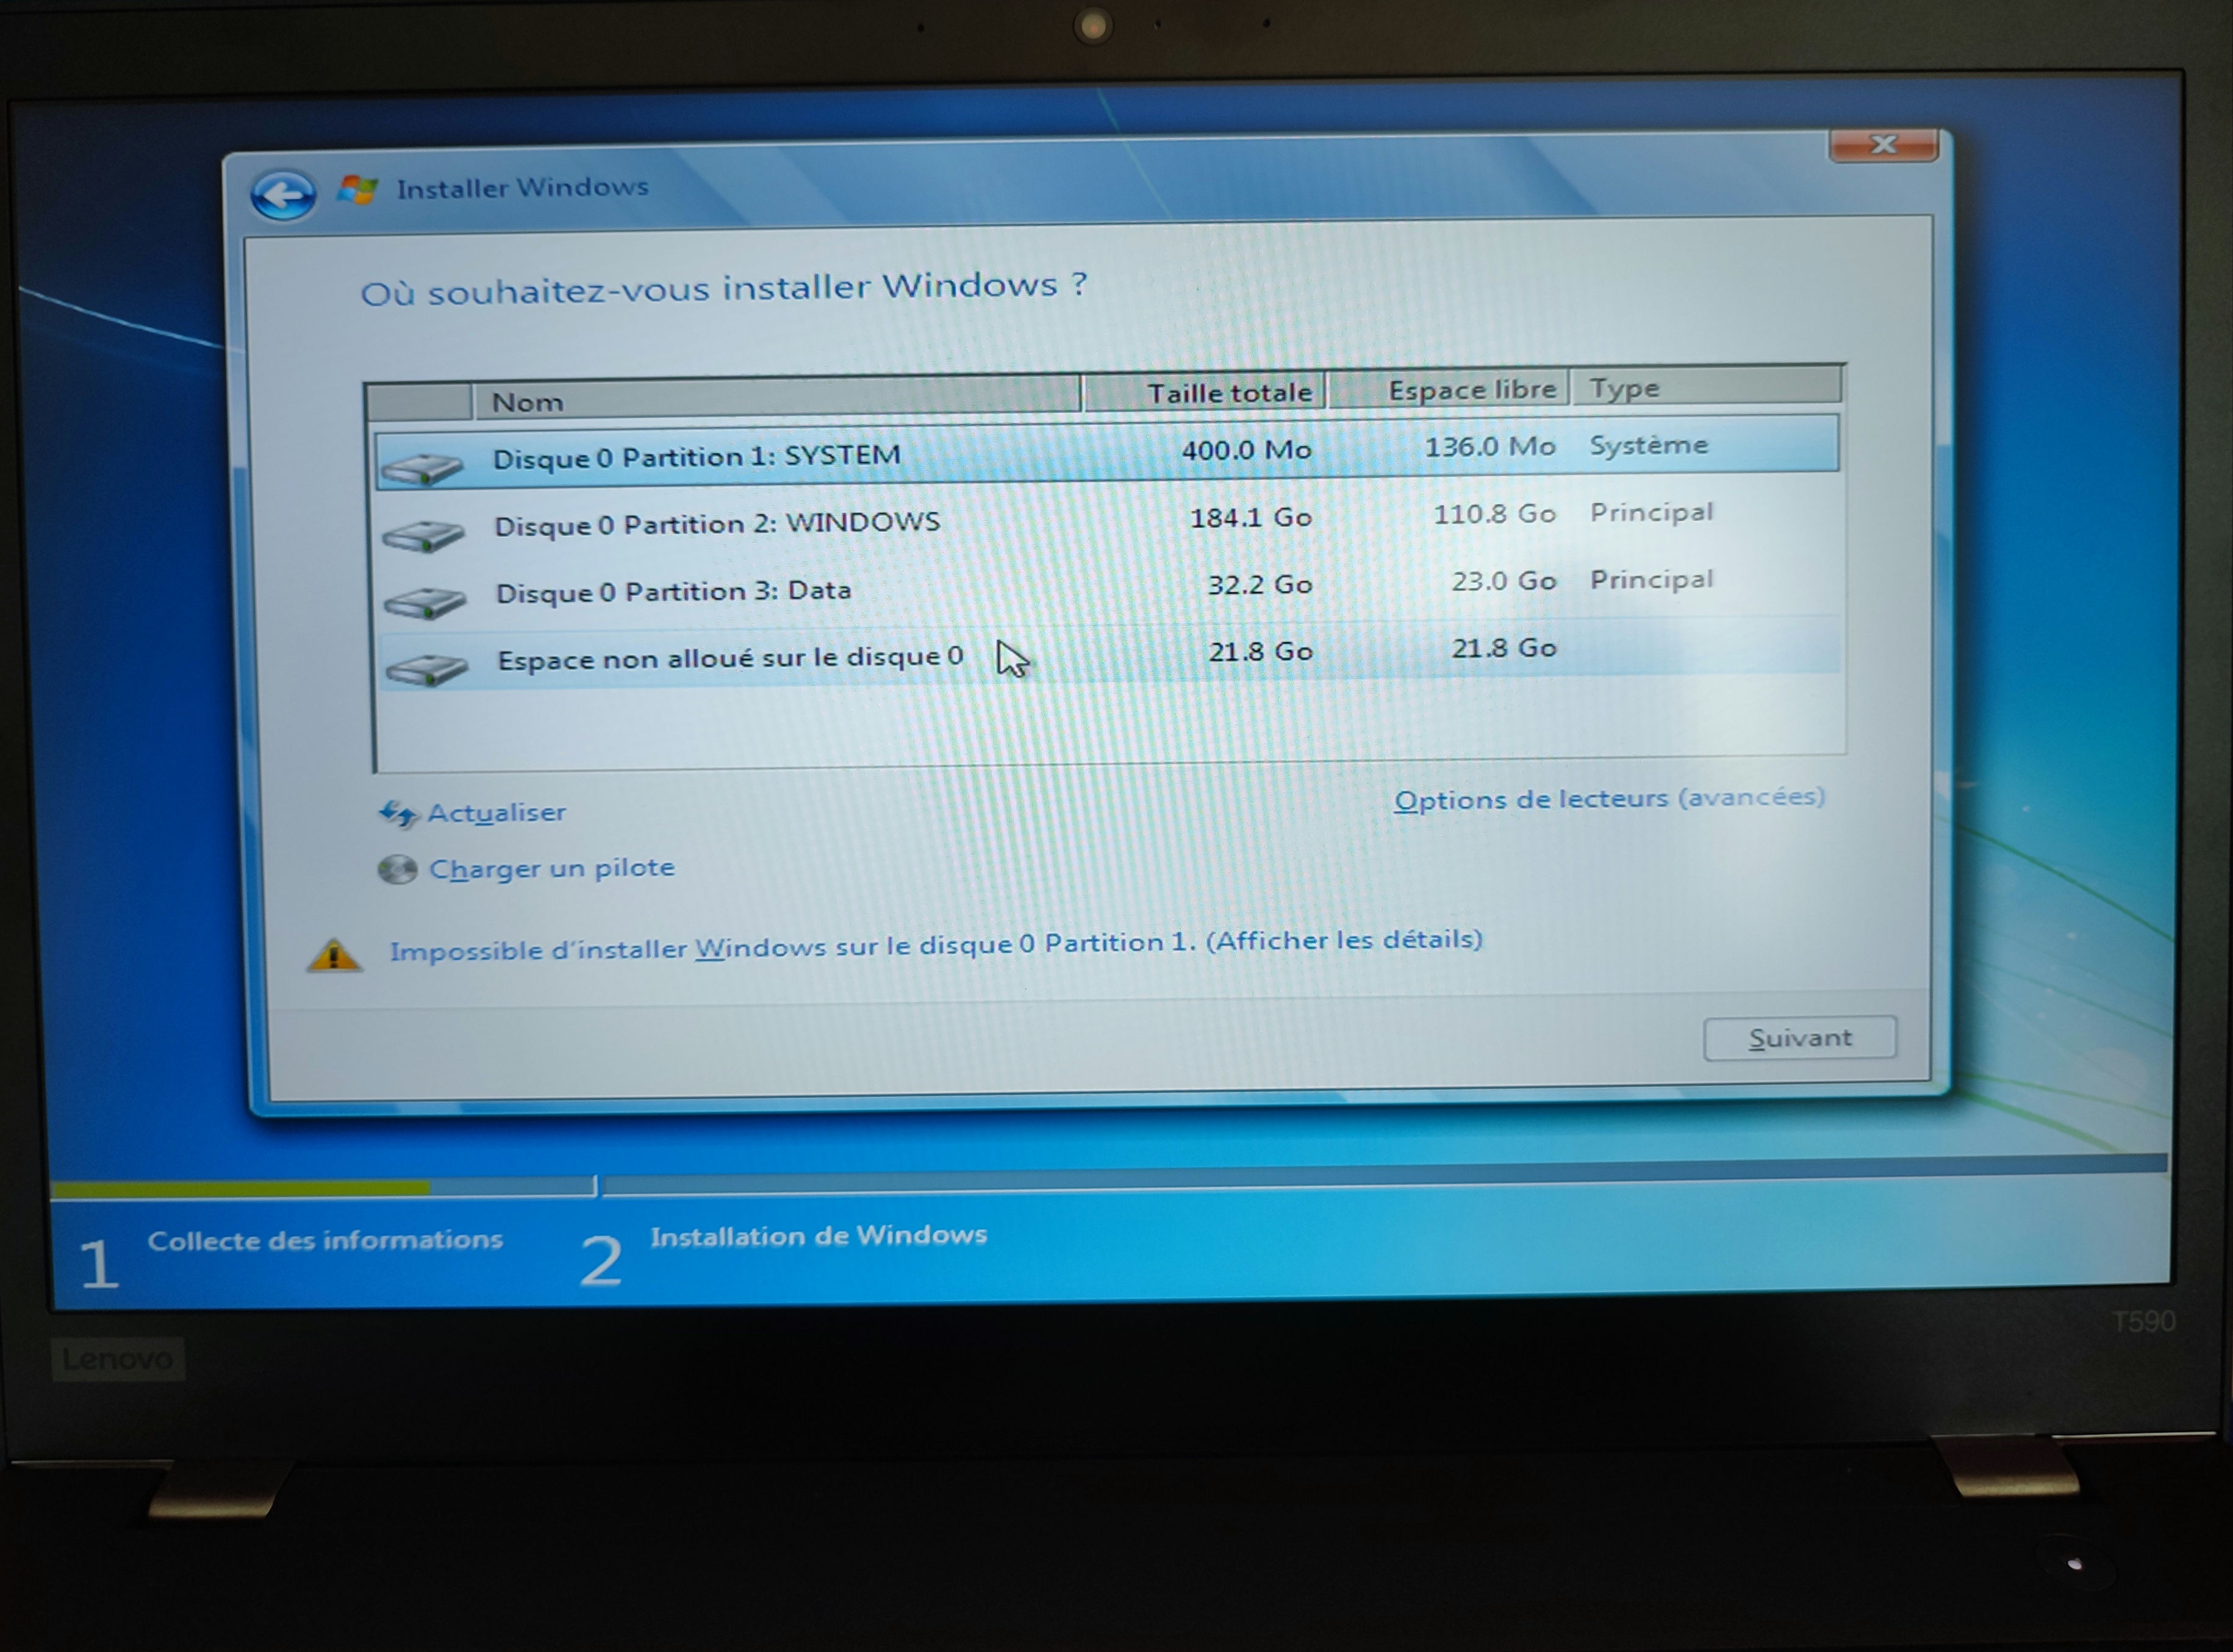This screenshot has height=1652, width=2233.
Task: Click the 400.0 Mo total size value
Action: [1246, 450]
